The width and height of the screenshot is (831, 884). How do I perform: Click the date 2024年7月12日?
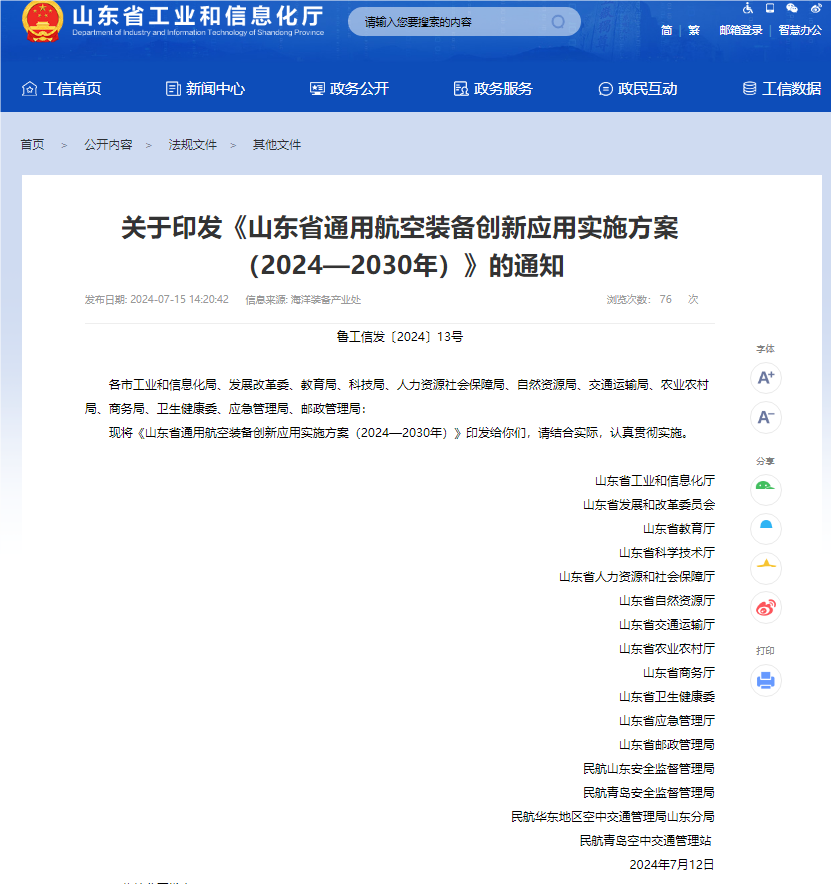pyautogui.click(x=672, y=864)
